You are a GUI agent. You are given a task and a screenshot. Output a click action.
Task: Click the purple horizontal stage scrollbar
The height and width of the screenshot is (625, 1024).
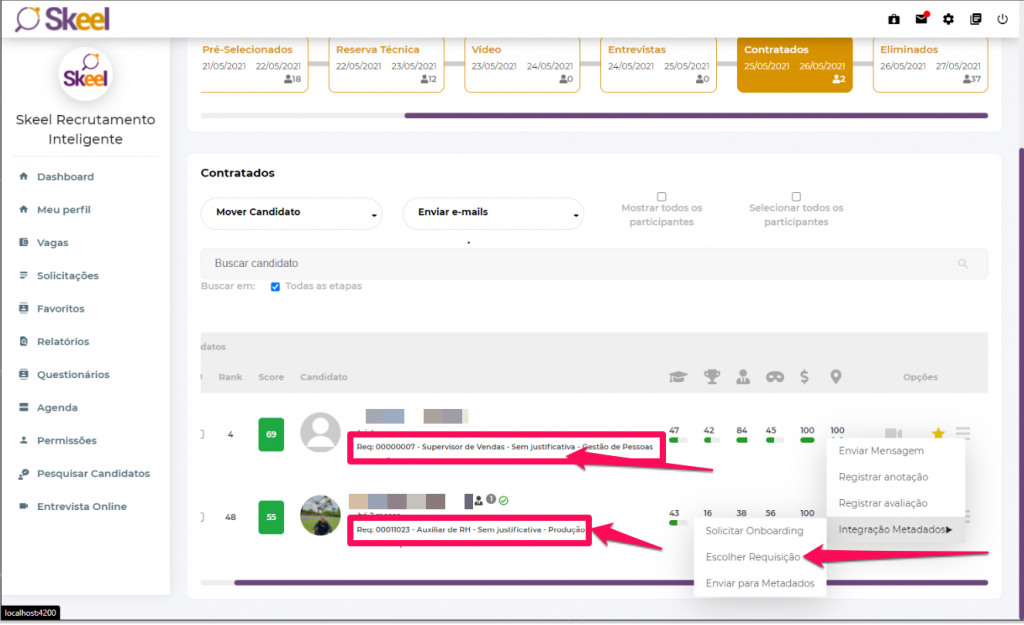pos(695,116)
